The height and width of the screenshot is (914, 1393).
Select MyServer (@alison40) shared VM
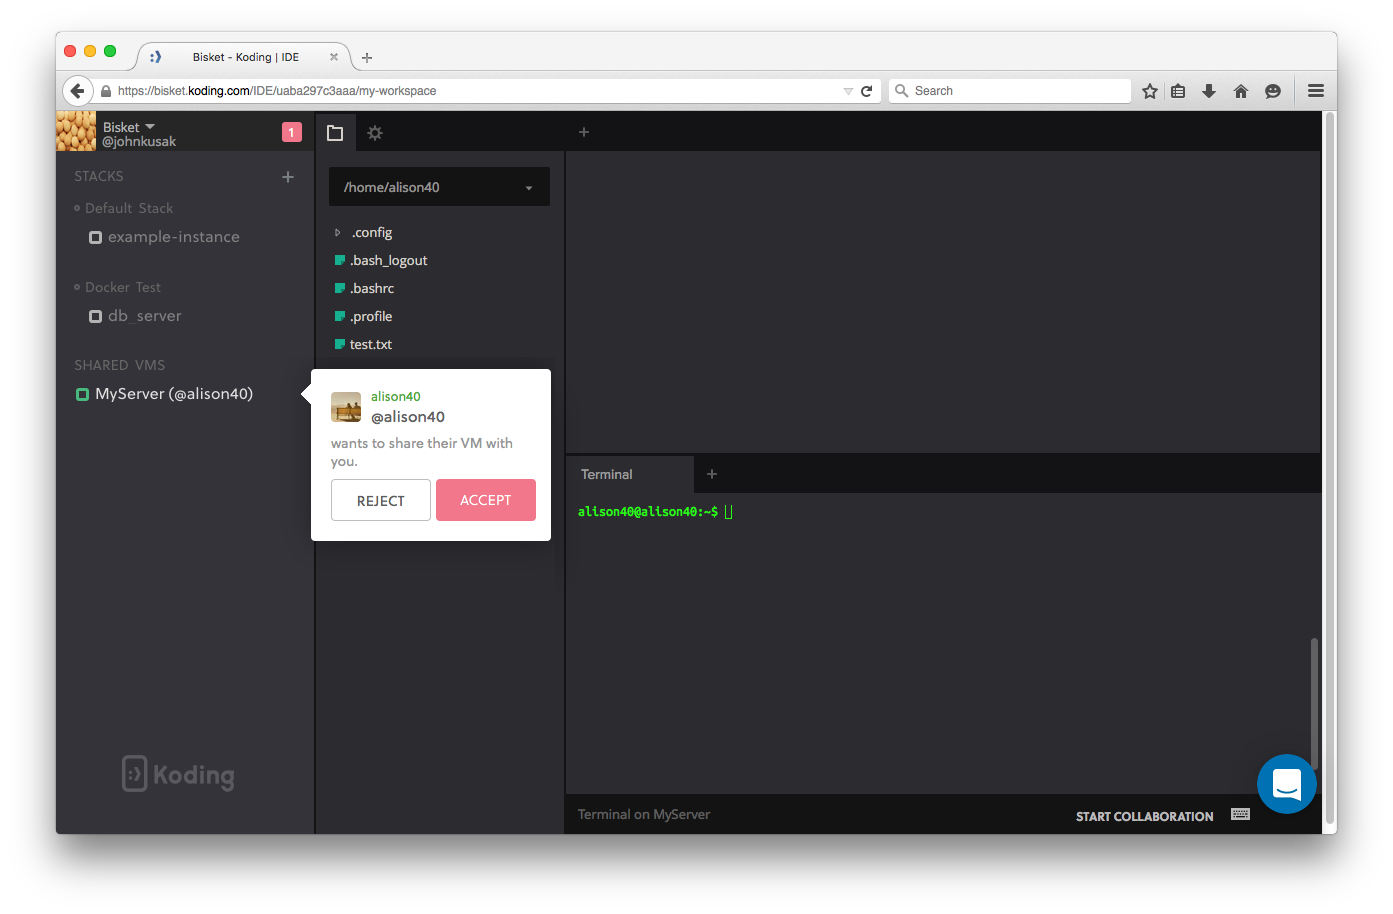tap(174, 394)
